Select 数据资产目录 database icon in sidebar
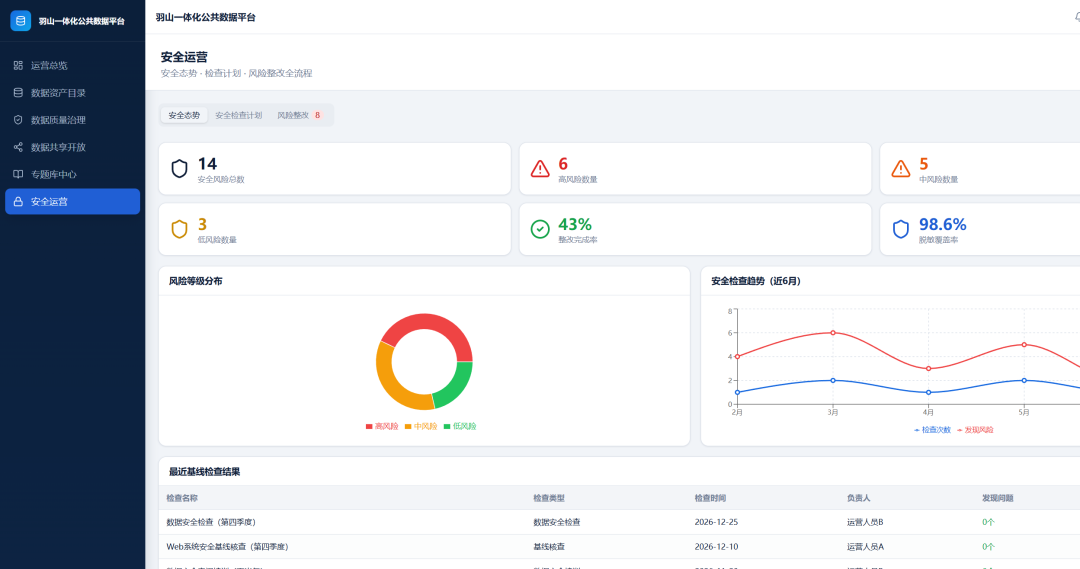Image resolution: width=1080 pixels, height=569 pixels. point(19,92)
